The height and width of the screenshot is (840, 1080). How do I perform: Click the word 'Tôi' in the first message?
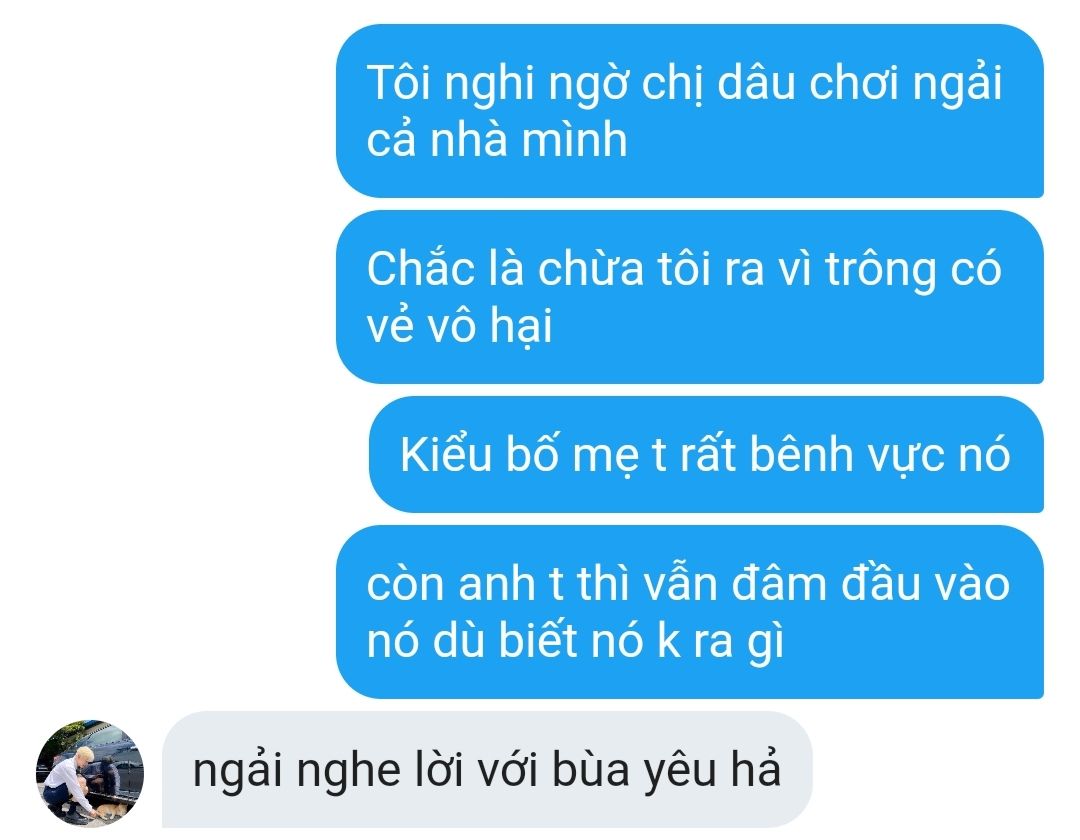(399, 83)
